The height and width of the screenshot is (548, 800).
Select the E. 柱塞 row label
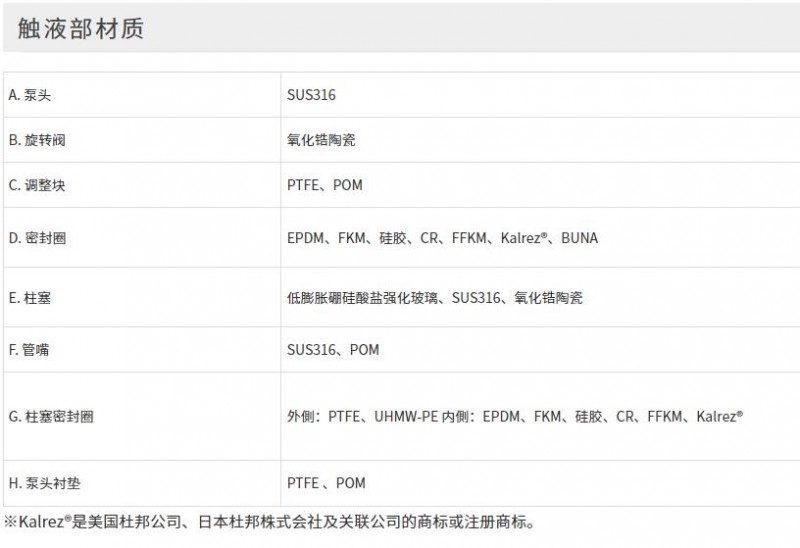30,297
